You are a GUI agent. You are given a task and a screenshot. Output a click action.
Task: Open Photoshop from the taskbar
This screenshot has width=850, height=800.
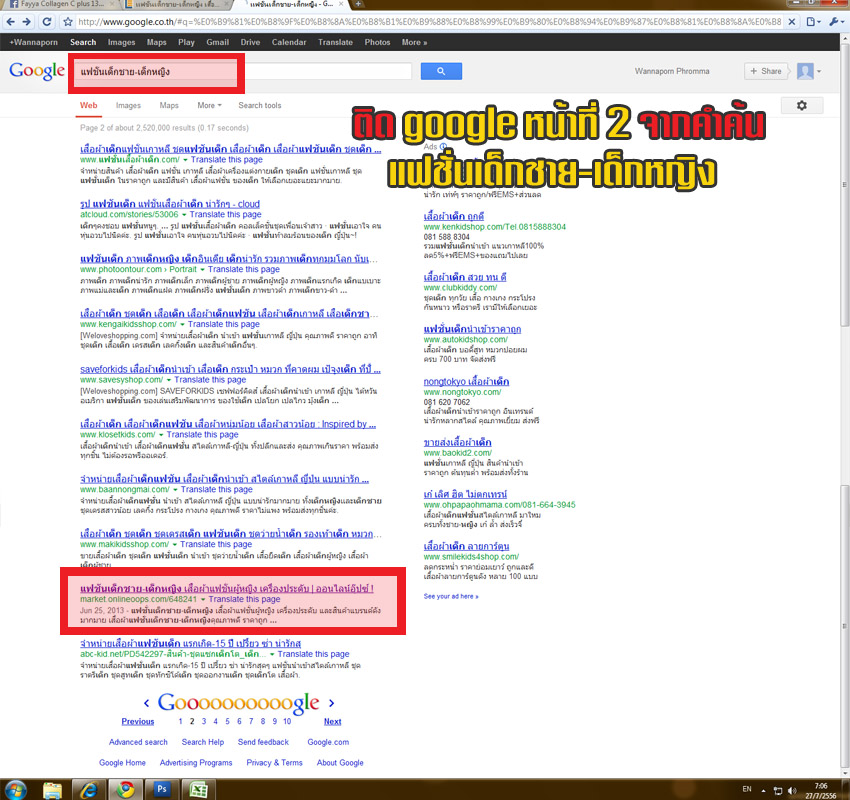pyautogui.click(x=162, y=789)
